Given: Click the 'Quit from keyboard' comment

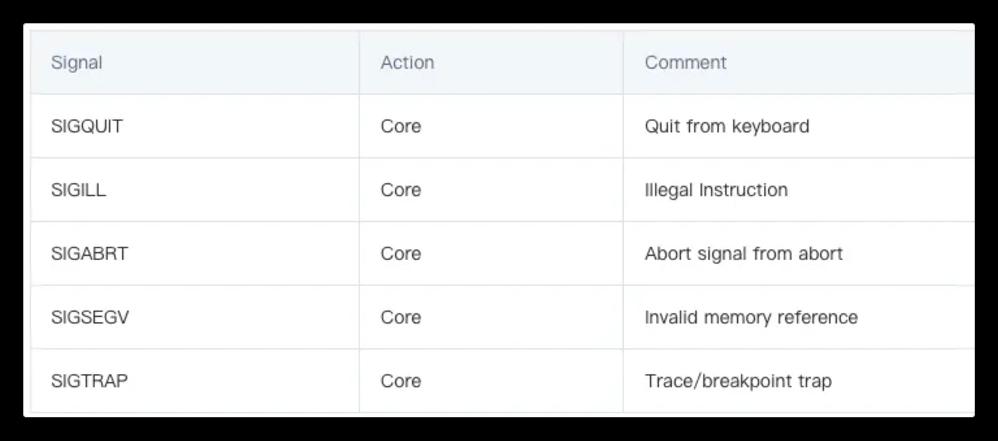Looking at the screenshot, I should 727,126.
